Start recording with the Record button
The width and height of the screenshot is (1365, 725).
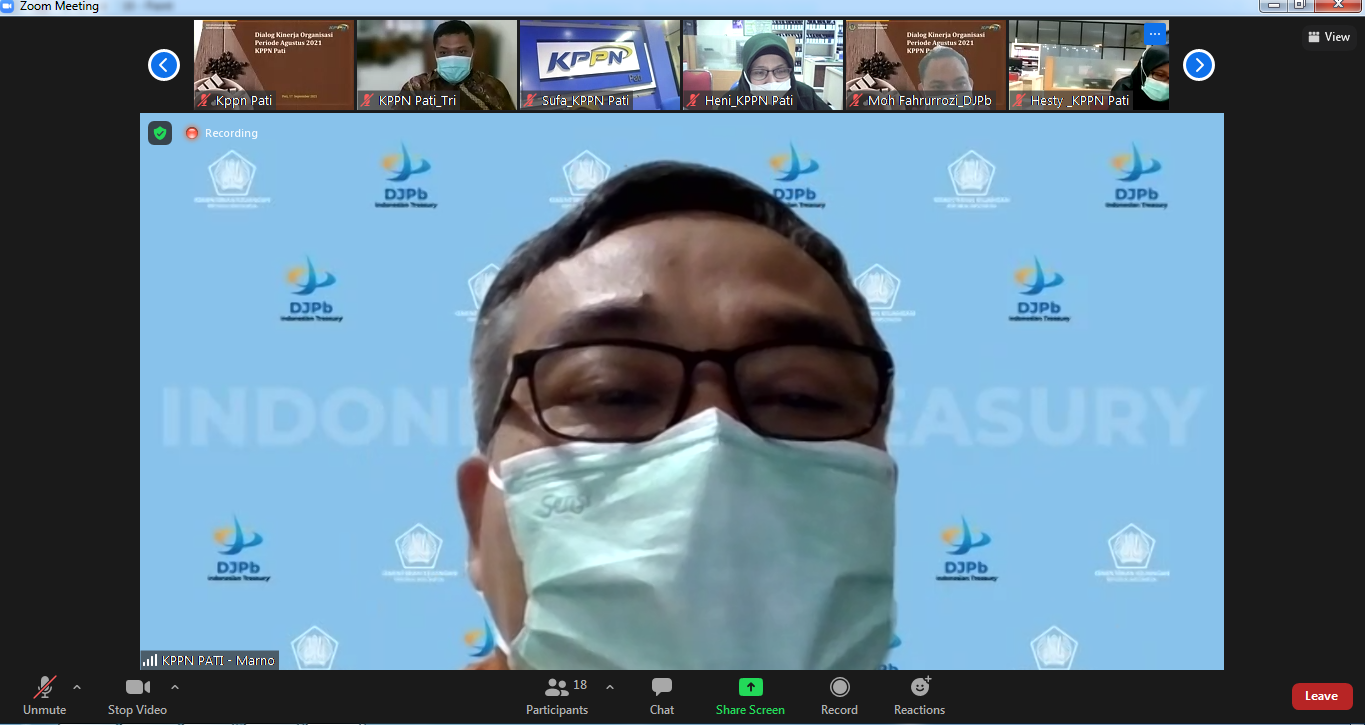(839, 696)
